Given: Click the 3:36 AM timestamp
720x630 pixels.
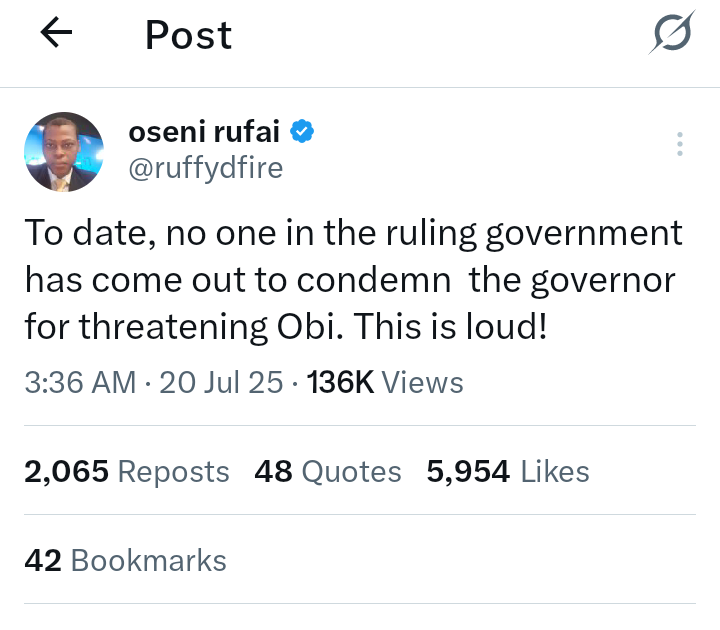Looking at the screenshot, I should click(79, 382).
